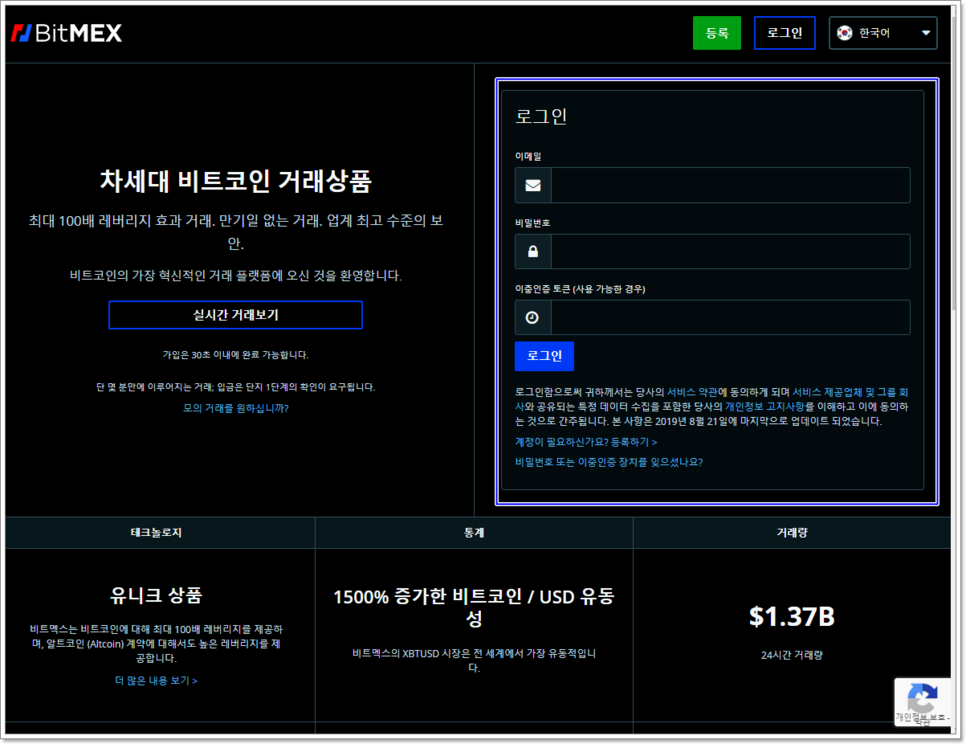
Task: Click the 로그인 heading in the form
Action: [x=541, y=116]
